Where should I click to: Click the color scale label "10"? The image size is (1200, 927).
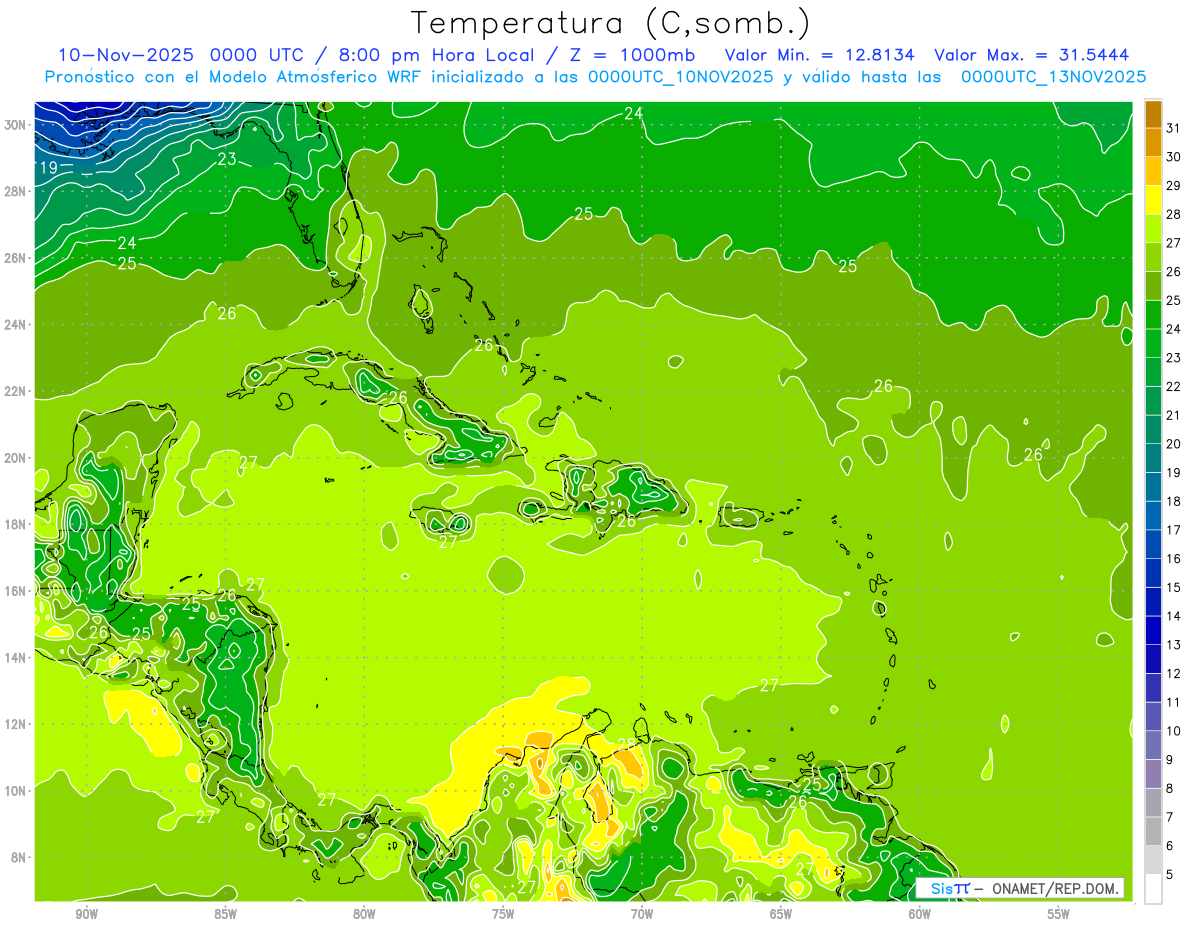(1174, 731)
